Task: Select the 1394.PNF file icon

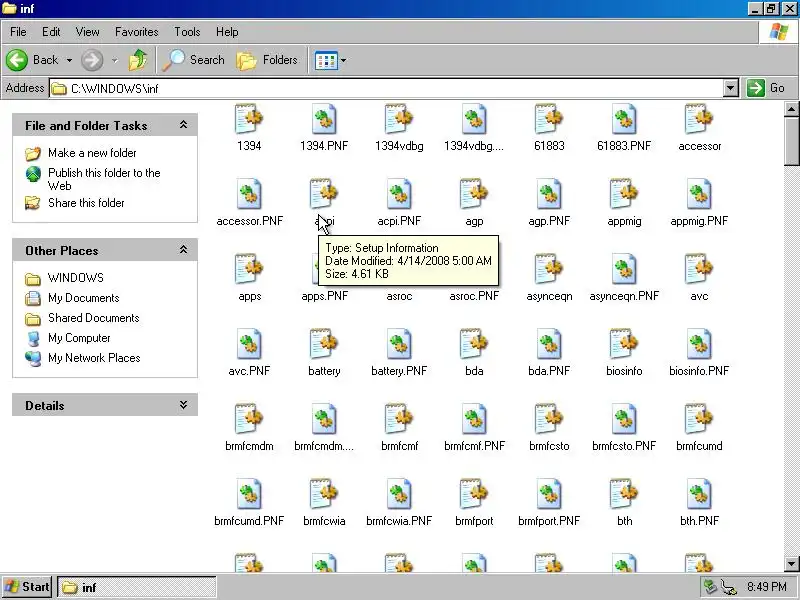Action: coord(324,119)
